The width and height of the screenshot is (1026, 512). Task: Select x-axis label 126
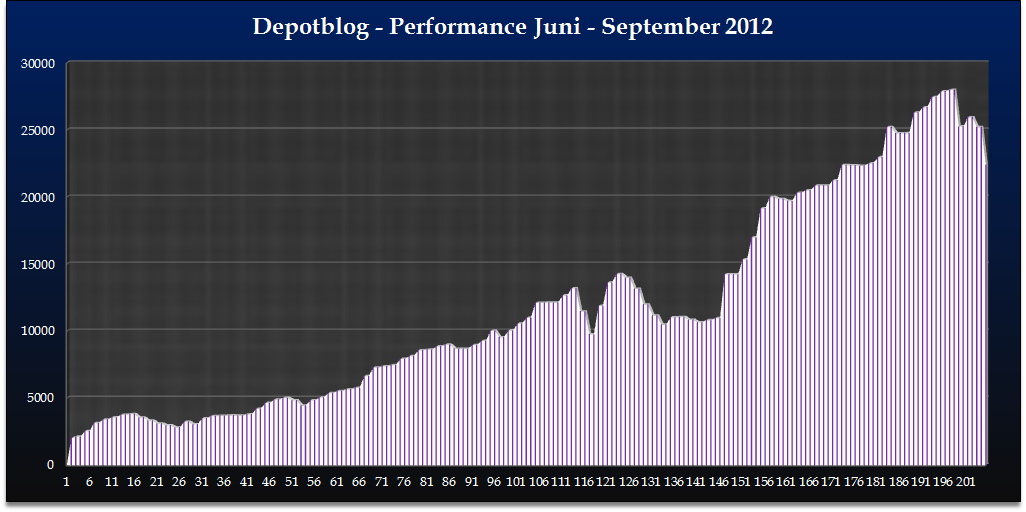click(x=628, y=481)
